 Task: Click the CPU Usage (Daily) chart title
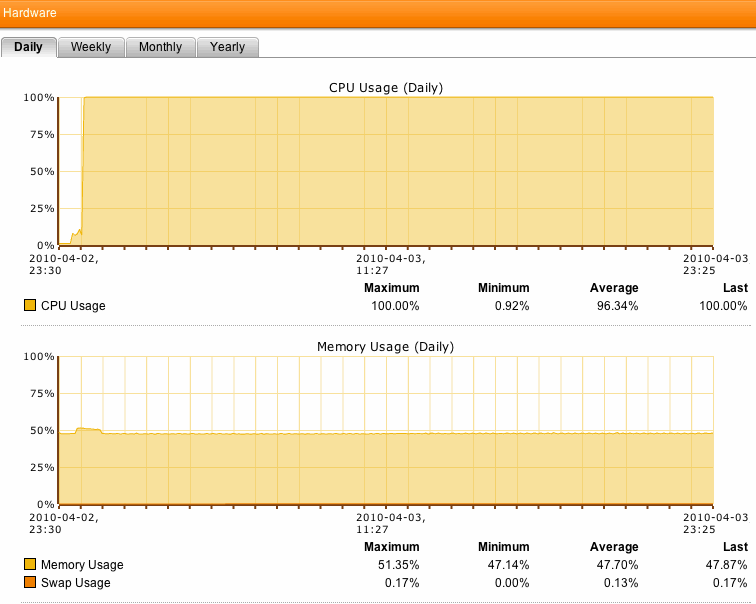(386, 88)
